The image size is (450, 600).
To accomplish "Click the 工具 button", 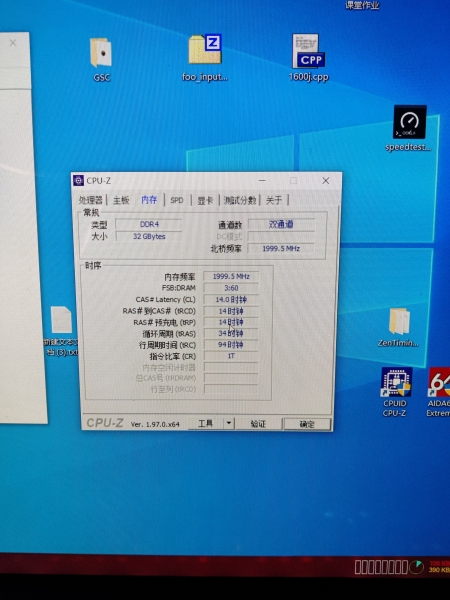I will (205, 423).
